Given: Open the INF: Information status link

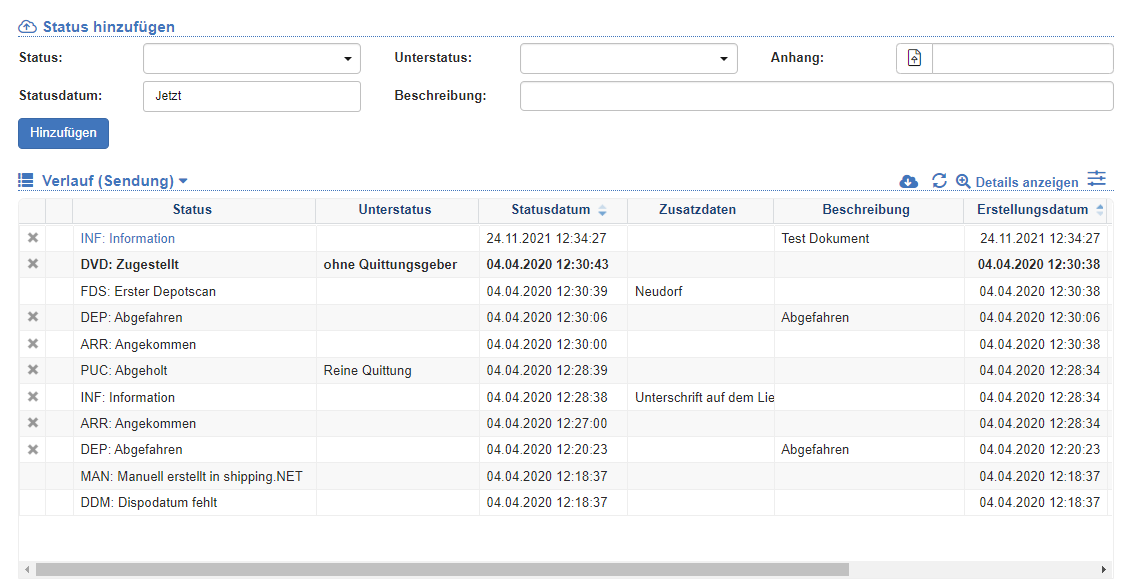Looking at the screenshot, I should pos(127,238).
